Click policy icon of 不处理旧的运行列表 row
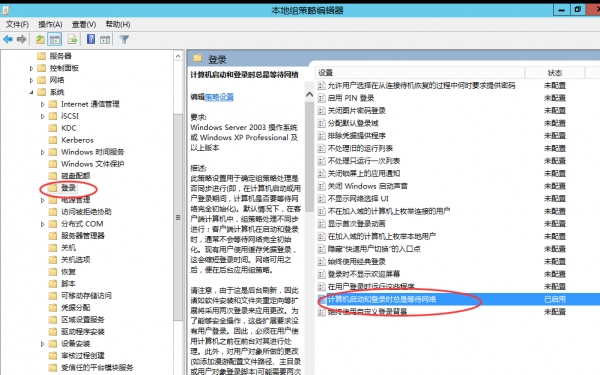Viewport: 600px width, 375px height. click(321, 148)
